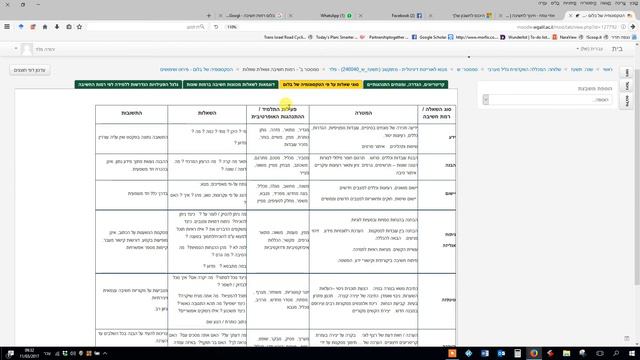Open Outlook from the taskbar
The image size is (640, 360).
501,353
